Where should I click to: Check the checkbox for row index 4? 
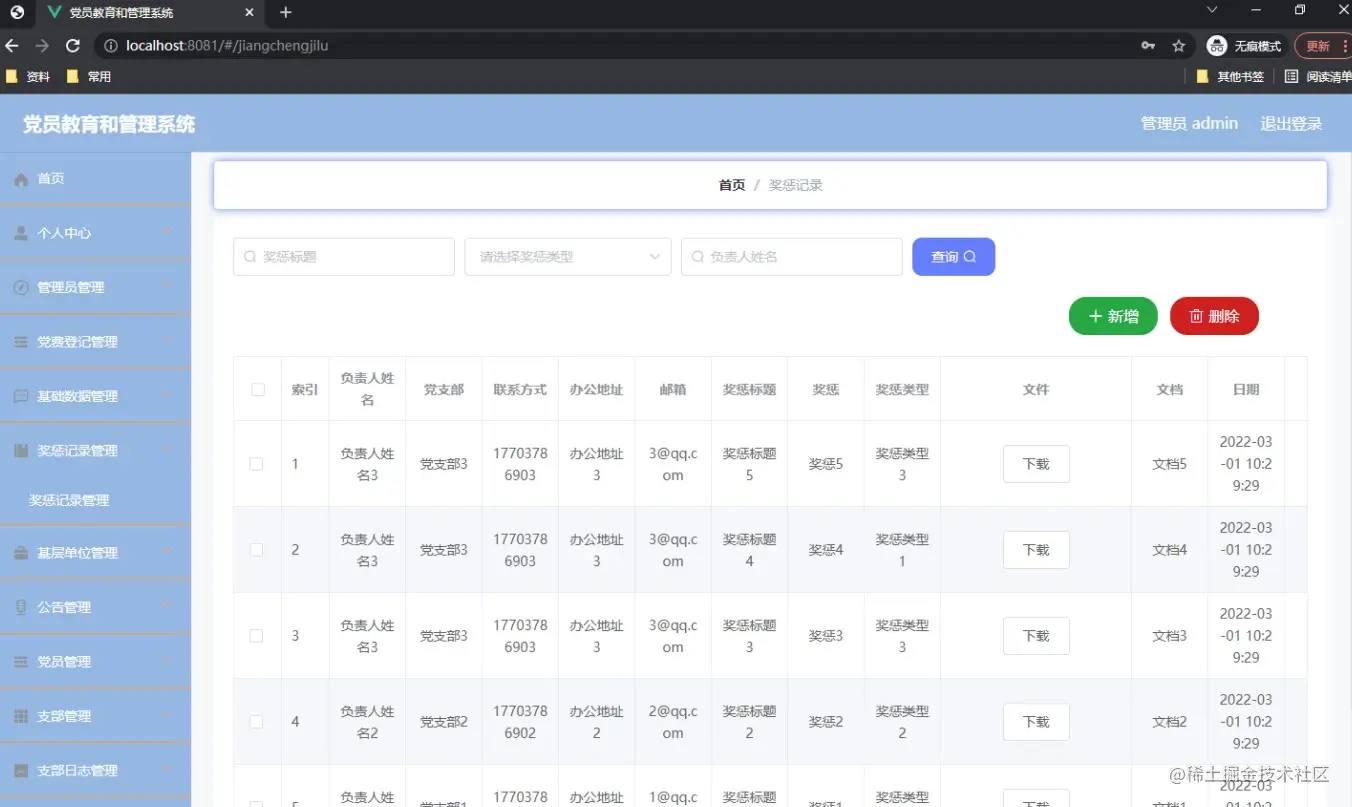[x=256, y=722]
